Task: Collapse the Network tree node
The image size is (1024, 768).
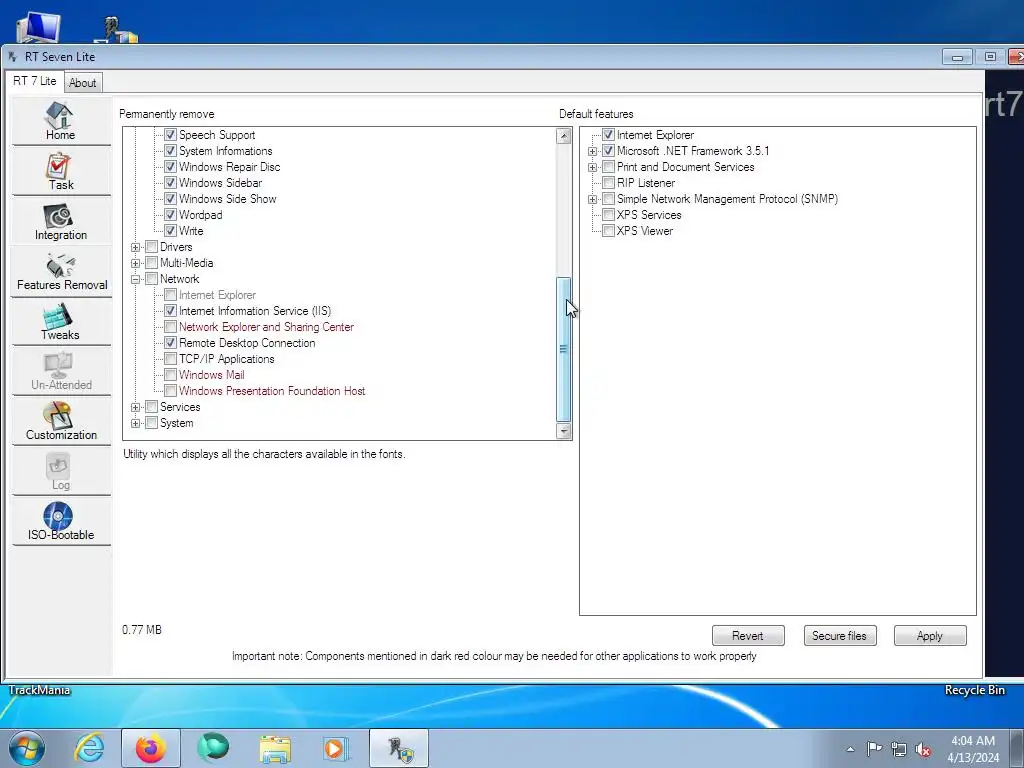Action: point(135,280)
